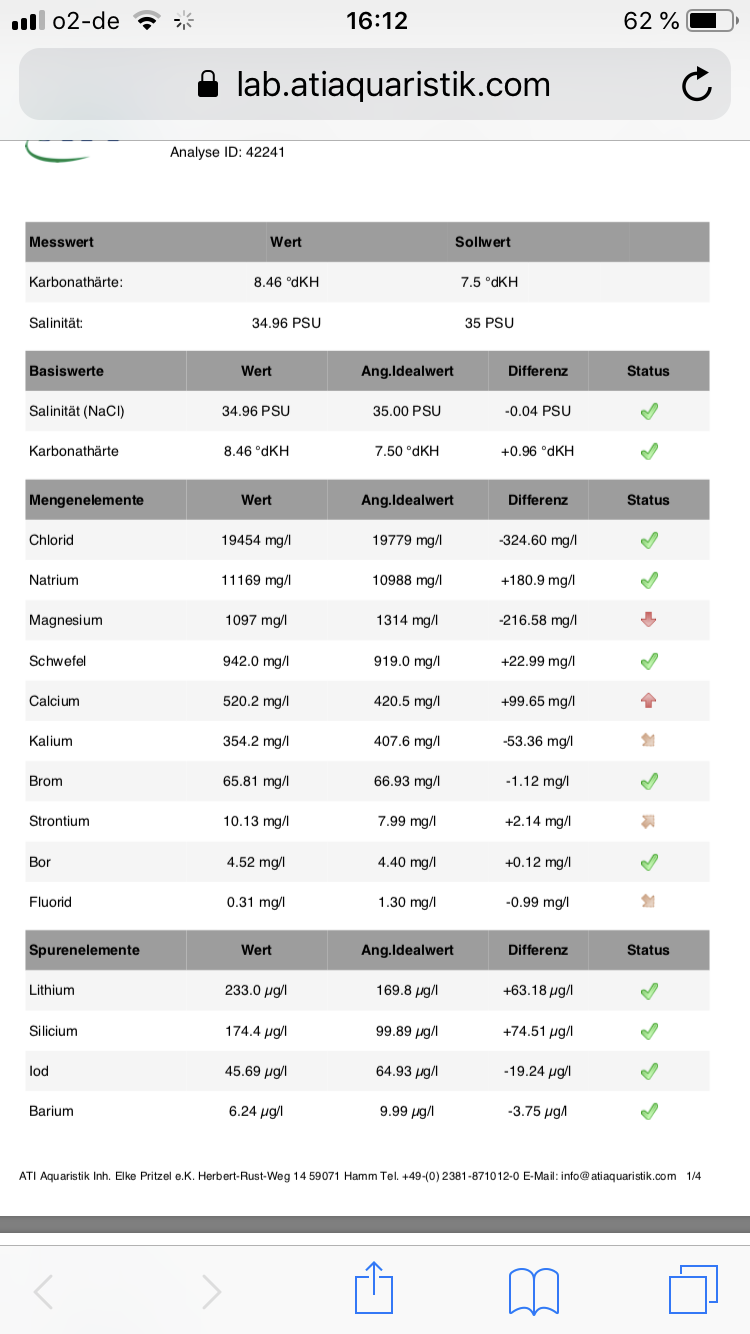Tap the lab.atiaquaristik.com address field
The width and height of the screenshot is (750, 1334).
392,85
